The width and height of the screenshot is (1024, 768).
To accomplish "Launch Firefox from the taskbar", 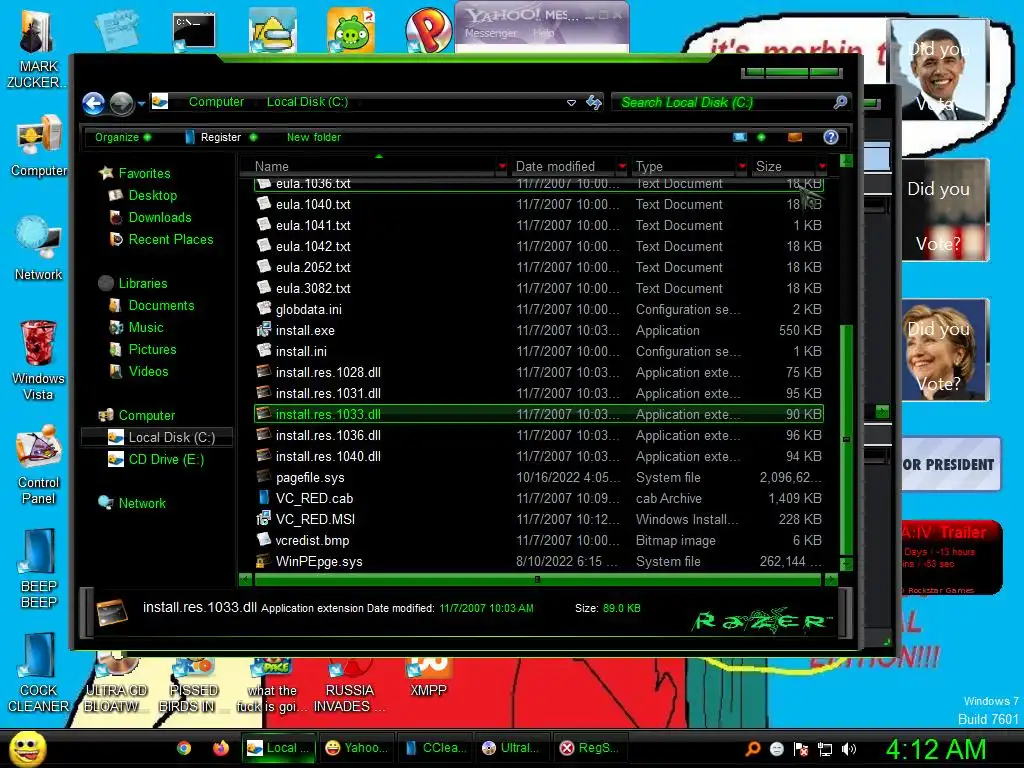I will tap(221, 748).
